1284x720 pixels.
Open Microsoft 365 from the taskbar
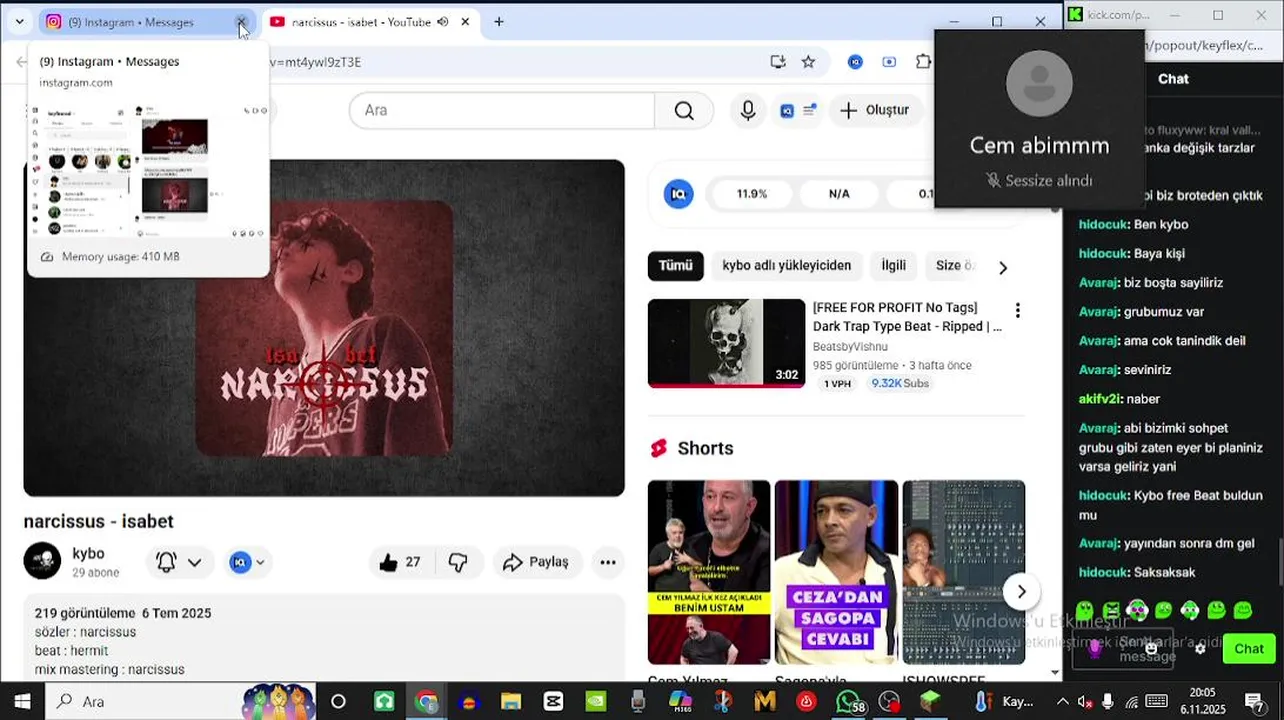[x=680, y=702]
